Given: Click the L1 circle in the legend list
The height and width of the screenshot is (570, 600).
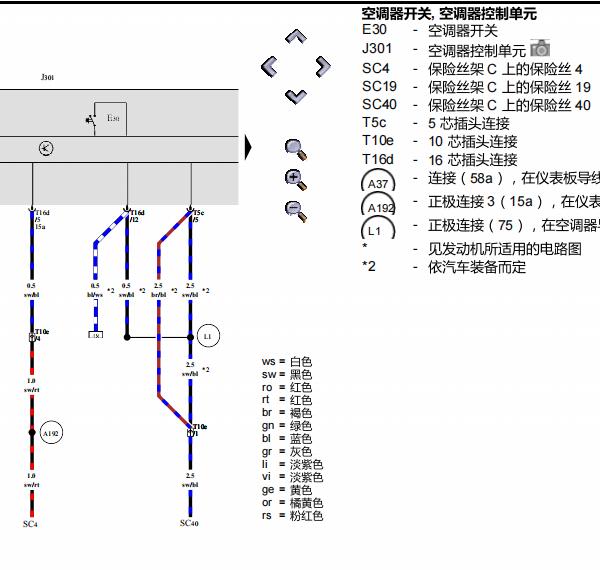Looking at the screenshot, I should pos(378,229).
